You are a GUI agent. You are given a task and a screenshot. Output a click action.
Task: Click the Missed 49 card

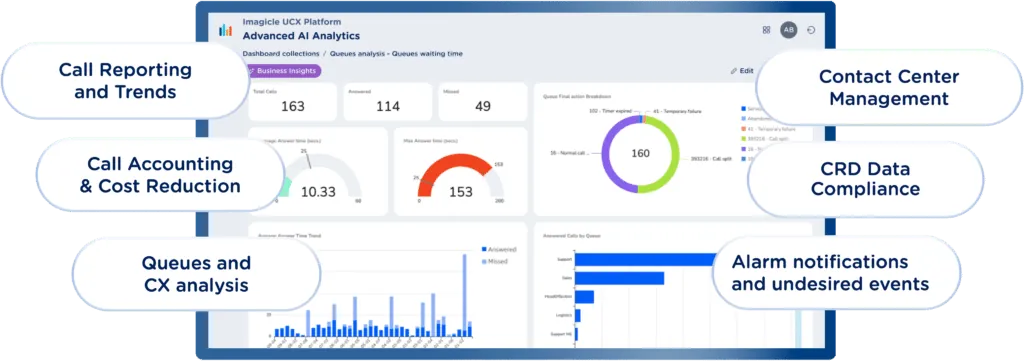click(x=483, y=102)
